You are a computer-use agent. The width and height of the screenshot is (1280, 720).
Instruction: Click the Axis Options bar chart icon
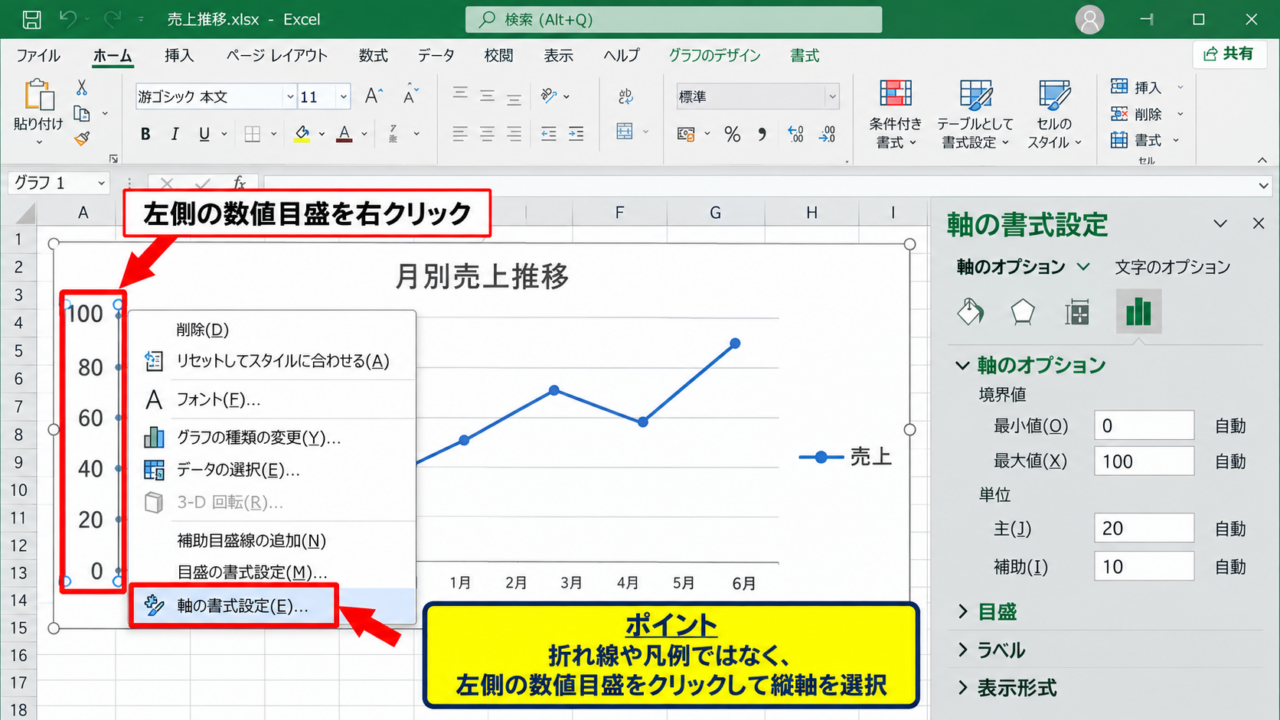(1138, 311)
